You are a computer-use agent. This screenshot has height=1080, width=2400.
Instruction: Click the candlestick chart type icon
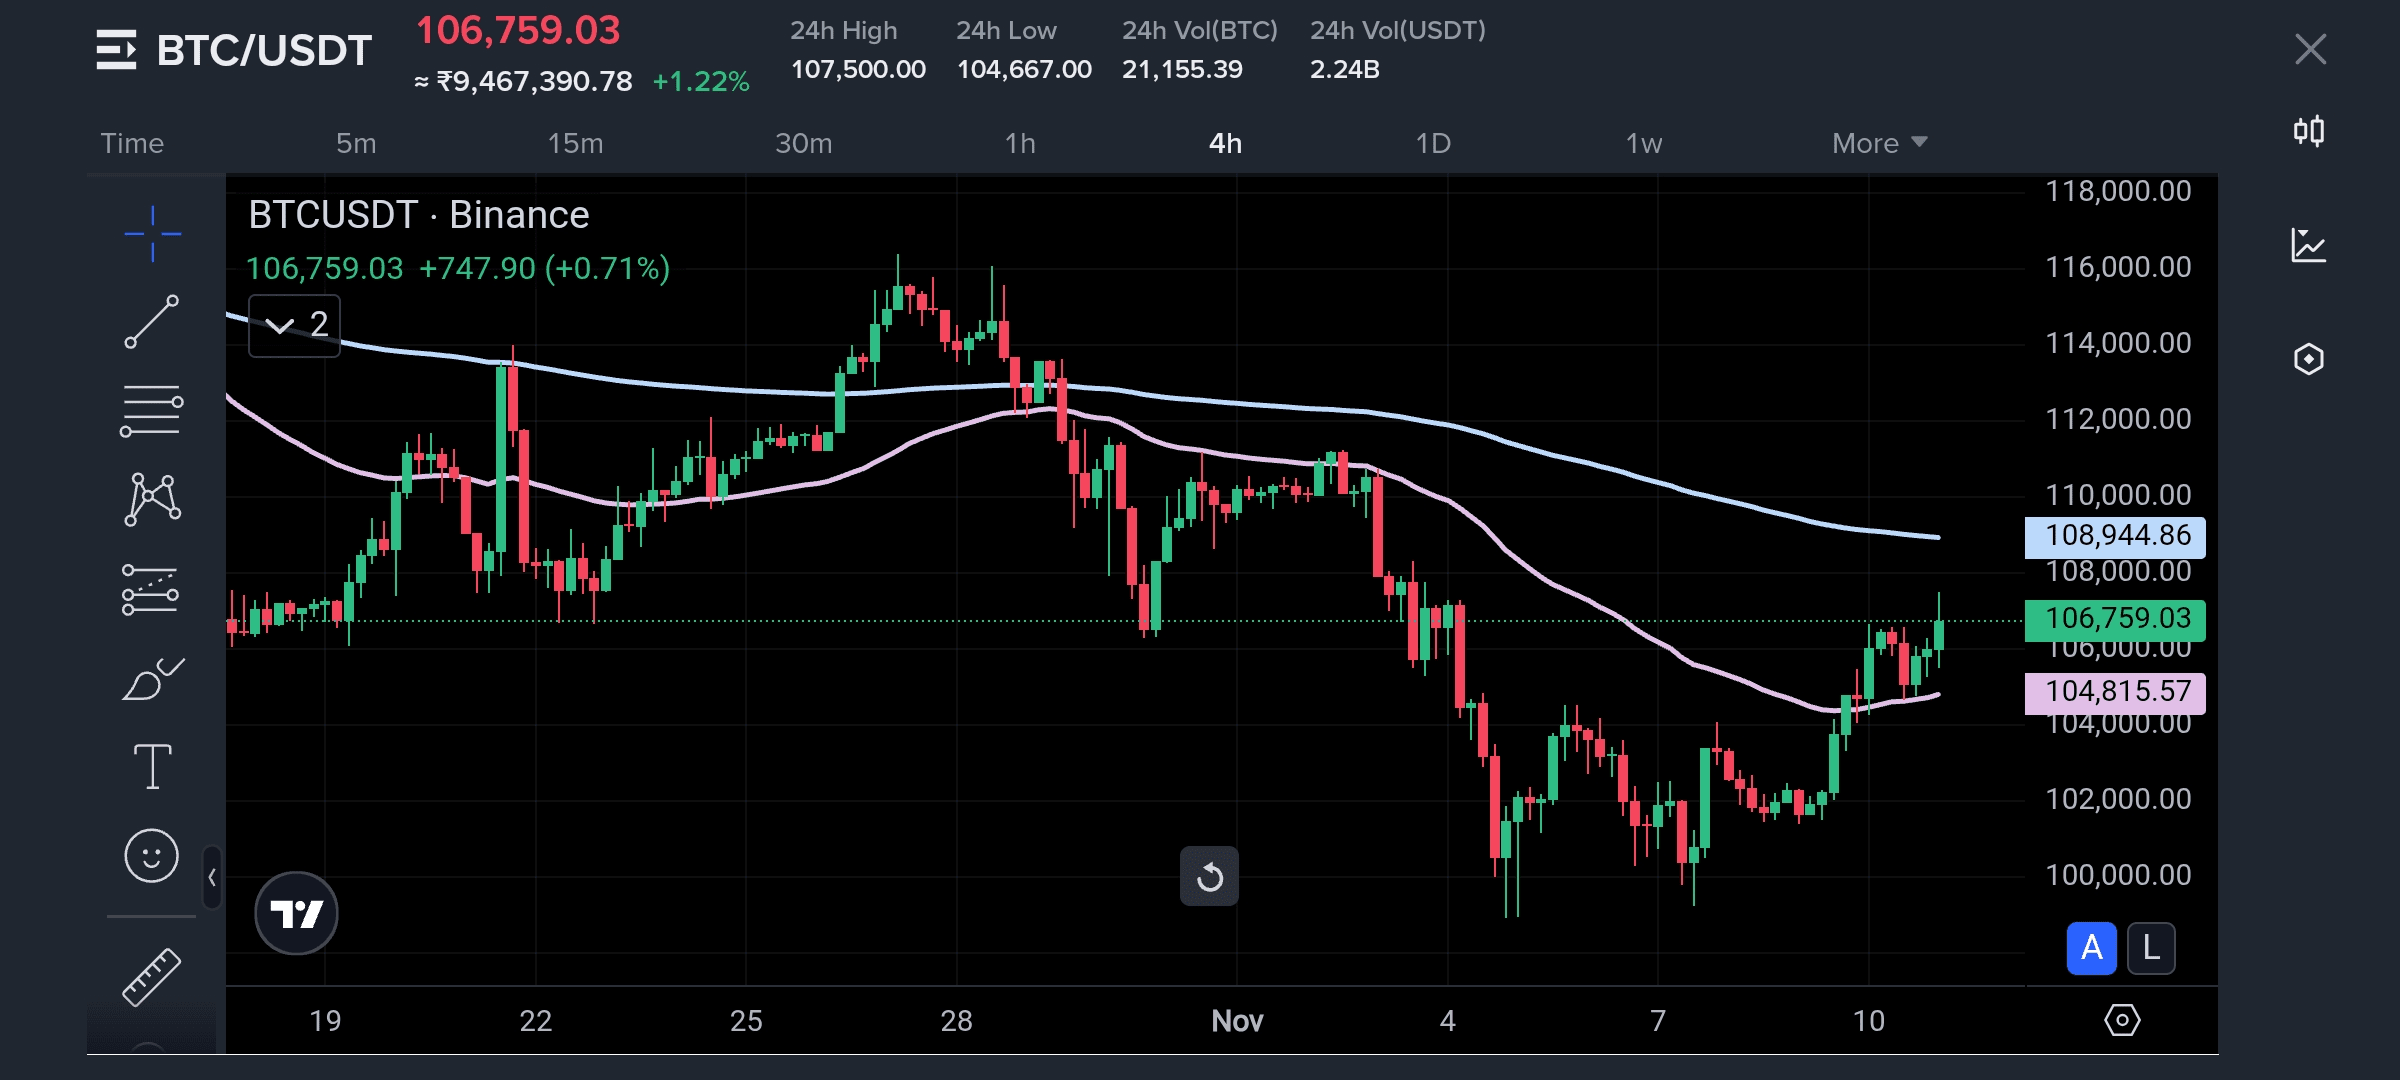2308,131
